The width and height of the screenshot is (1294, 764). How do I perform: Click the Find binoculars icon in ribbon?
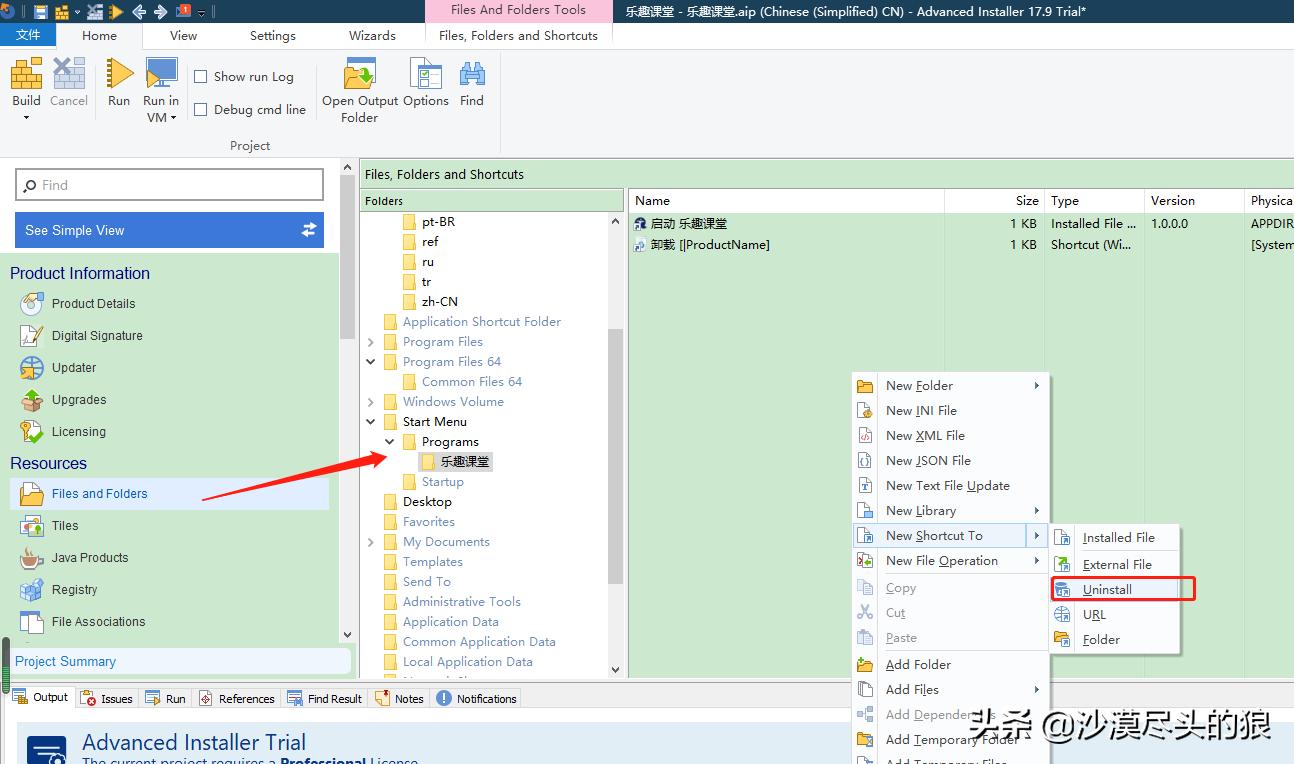pyautogui.click(x=472, y=74)
